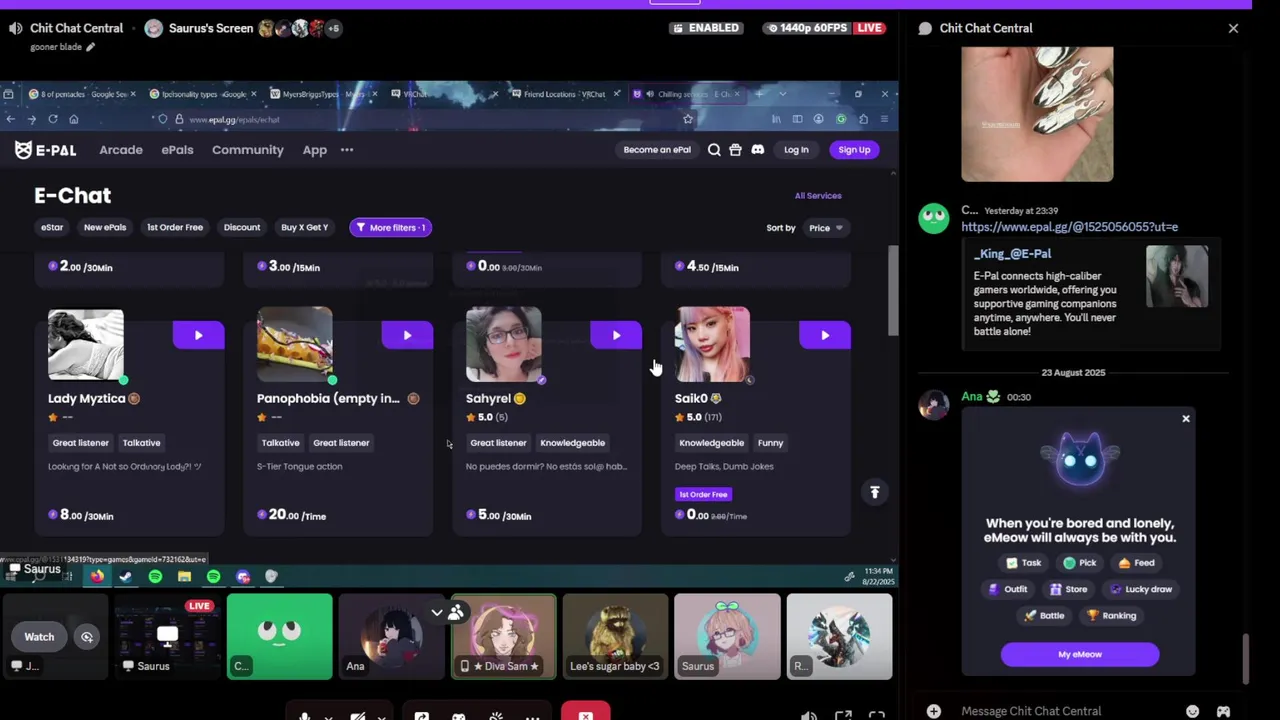Viewport: 1280px width, 720px height.
Task: Click the Ranking chip in the eMeow card
Action: click(1111, 616)
